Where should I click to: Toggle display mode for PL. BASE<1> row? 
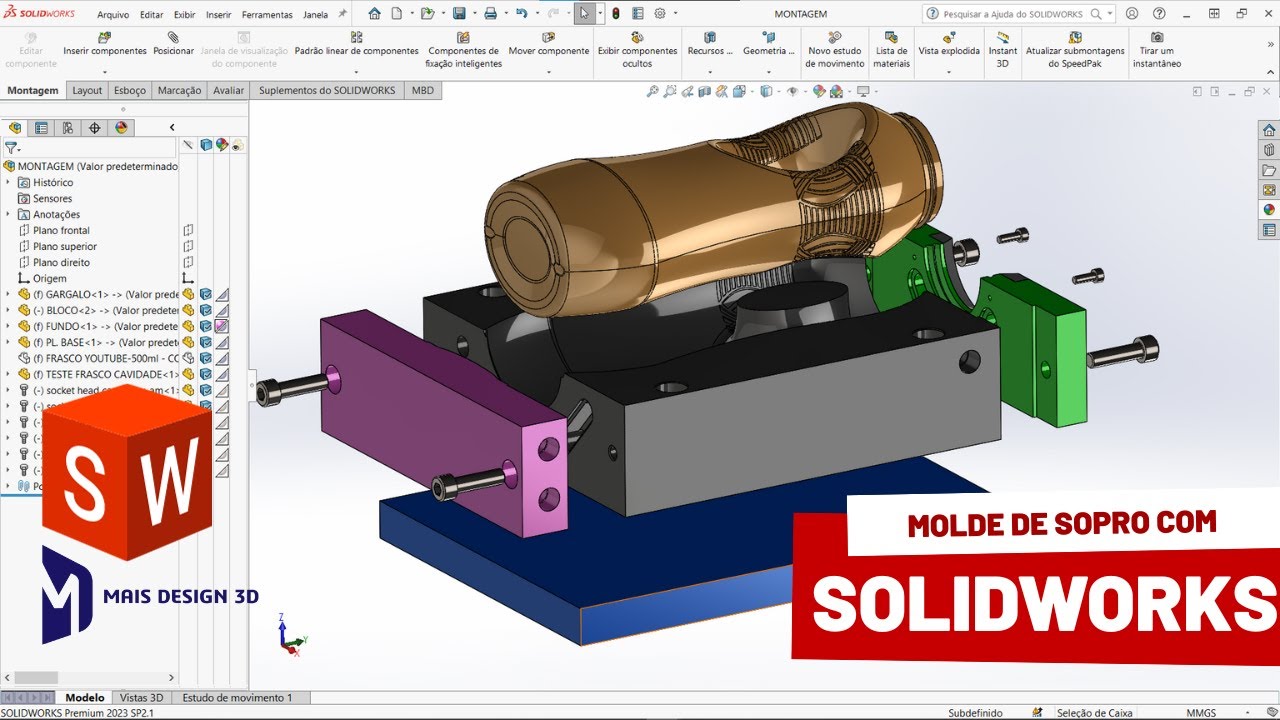pyautogui.click(x=205, y=342)
